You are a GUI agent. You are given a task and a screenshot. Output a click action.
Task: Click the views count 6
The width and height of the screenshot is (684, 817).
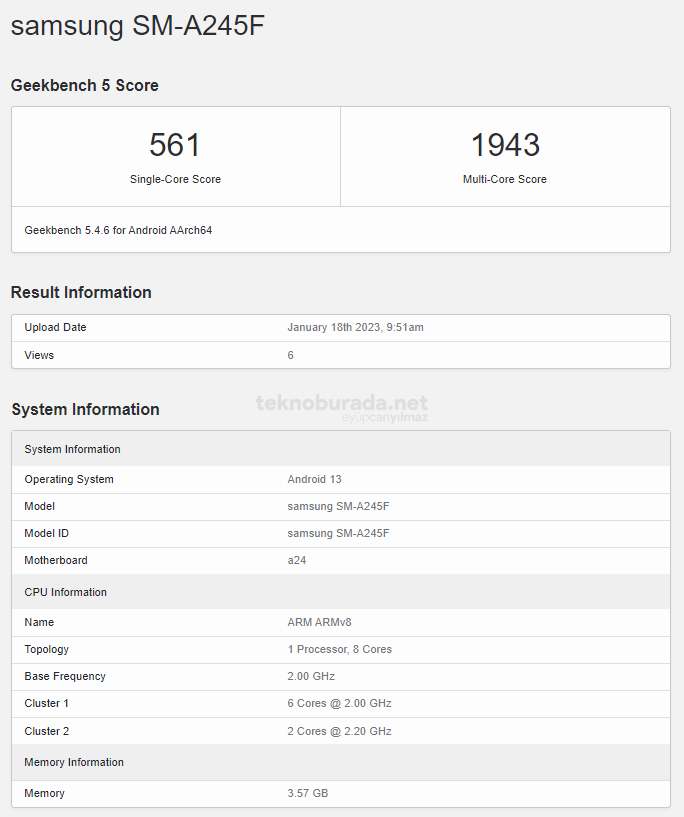pyautogui.click(x=291, y=355)
